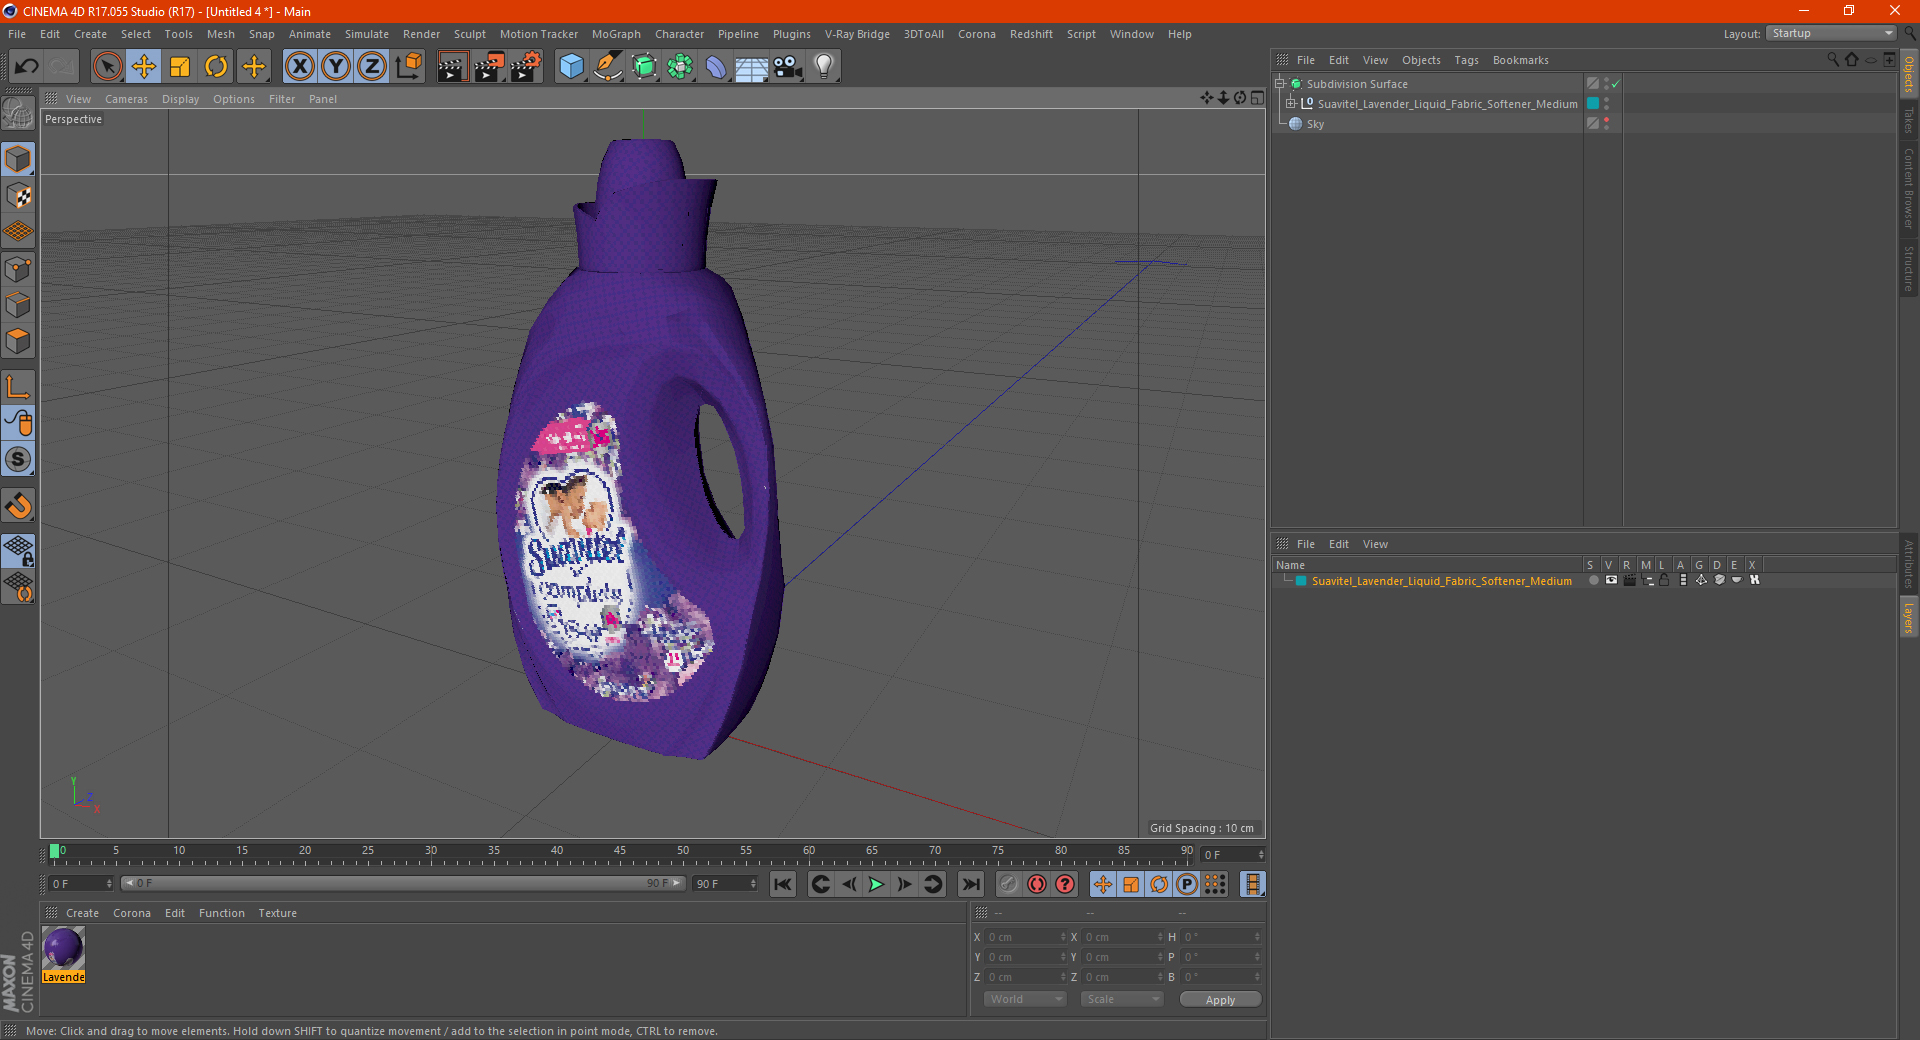Add a light object
1920x1040 pixels.
[x=824, y=67]
